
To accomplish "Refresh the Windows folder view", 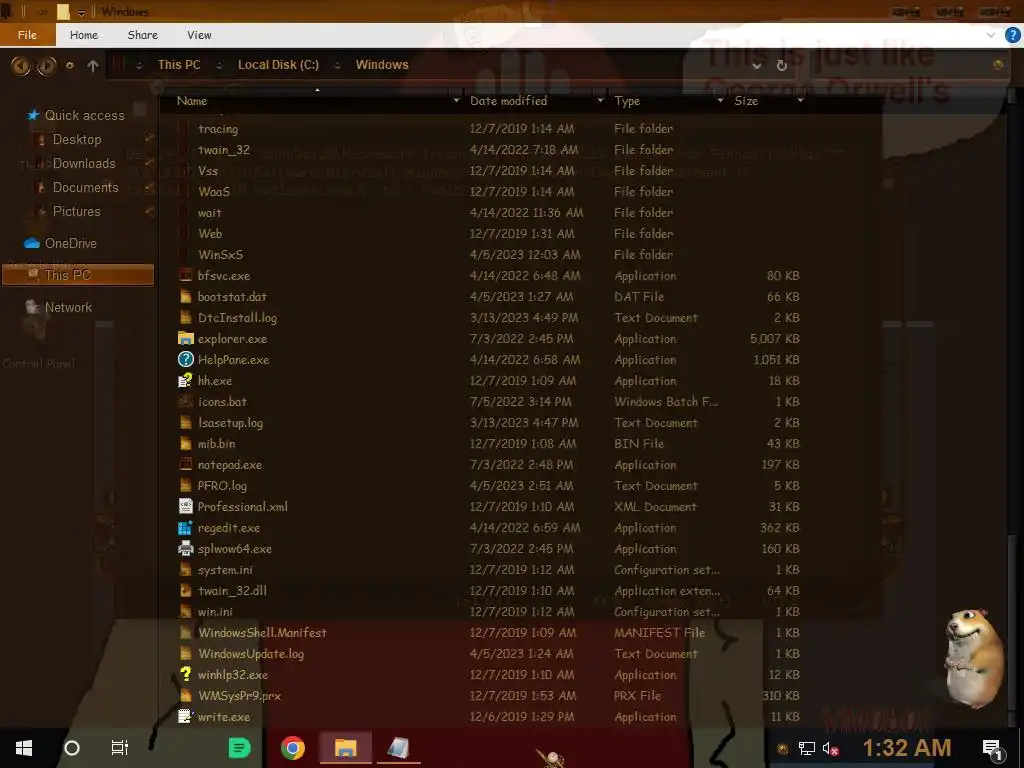I will pos(782,65).
